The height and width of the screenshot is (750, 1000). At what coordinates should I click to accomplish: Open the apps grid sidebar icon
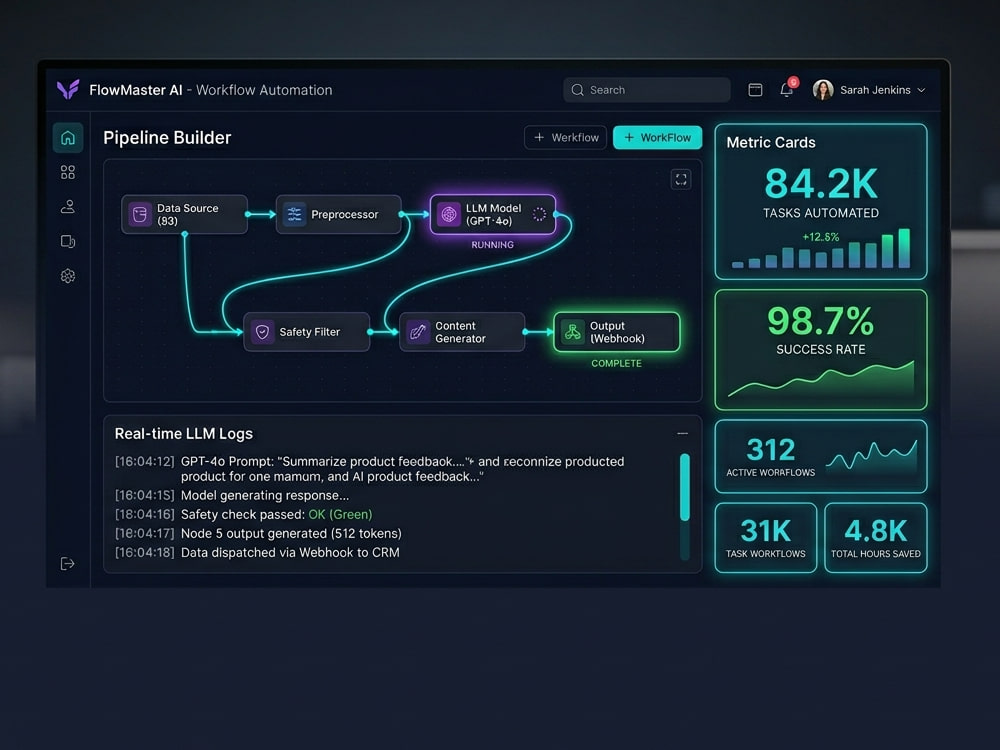pos(68,172)
